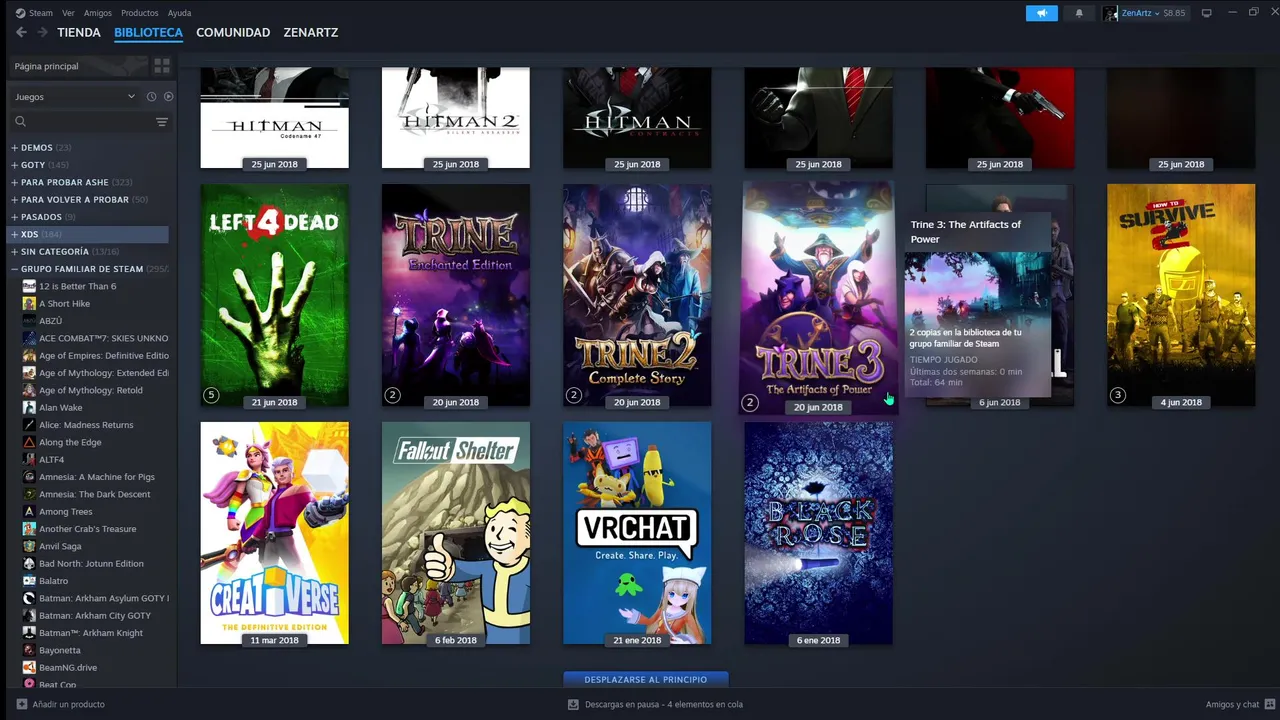Viewport: 1280px width, 720px height.
Task: Open the How to Survive 2 cover
Action: [x=1181, y=295]
